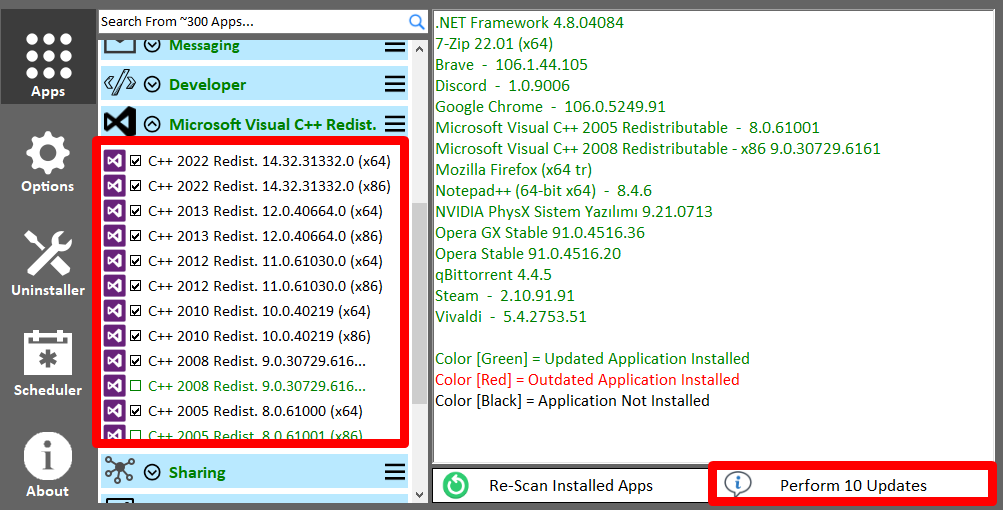Click the info bubble icon by Perform Updates
The width and height of the screenshot is (1003, 510).
[738, 484]
